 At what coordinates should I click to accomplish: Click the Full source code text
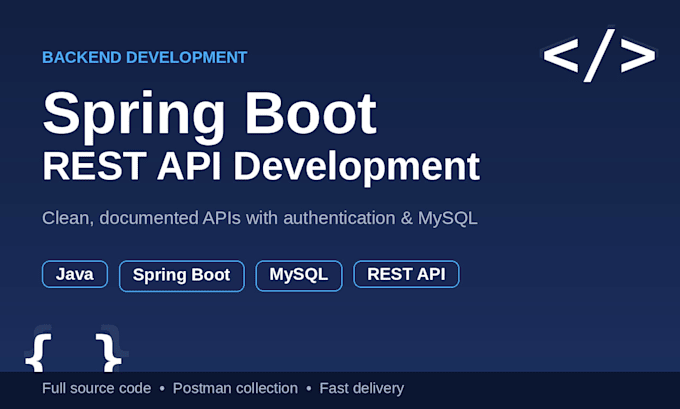tap(97, 388)
